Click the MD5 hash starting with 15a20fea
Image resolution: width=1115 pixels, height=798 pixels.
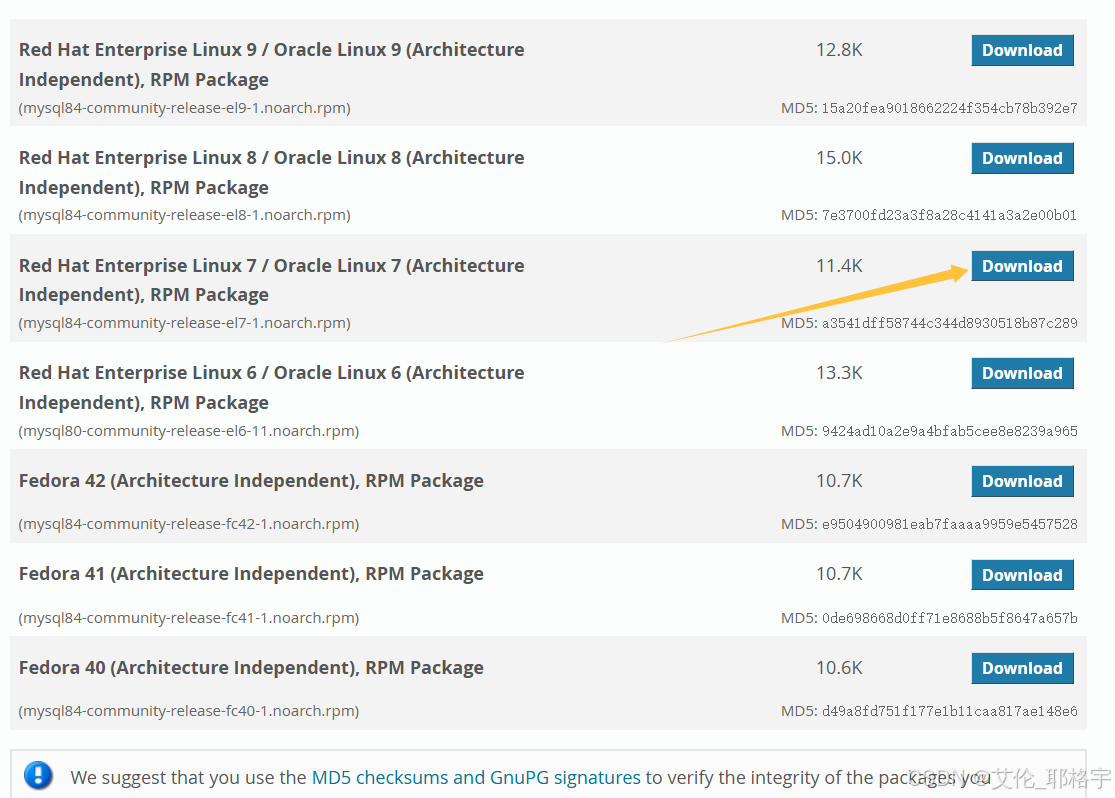tap(949, 108)
